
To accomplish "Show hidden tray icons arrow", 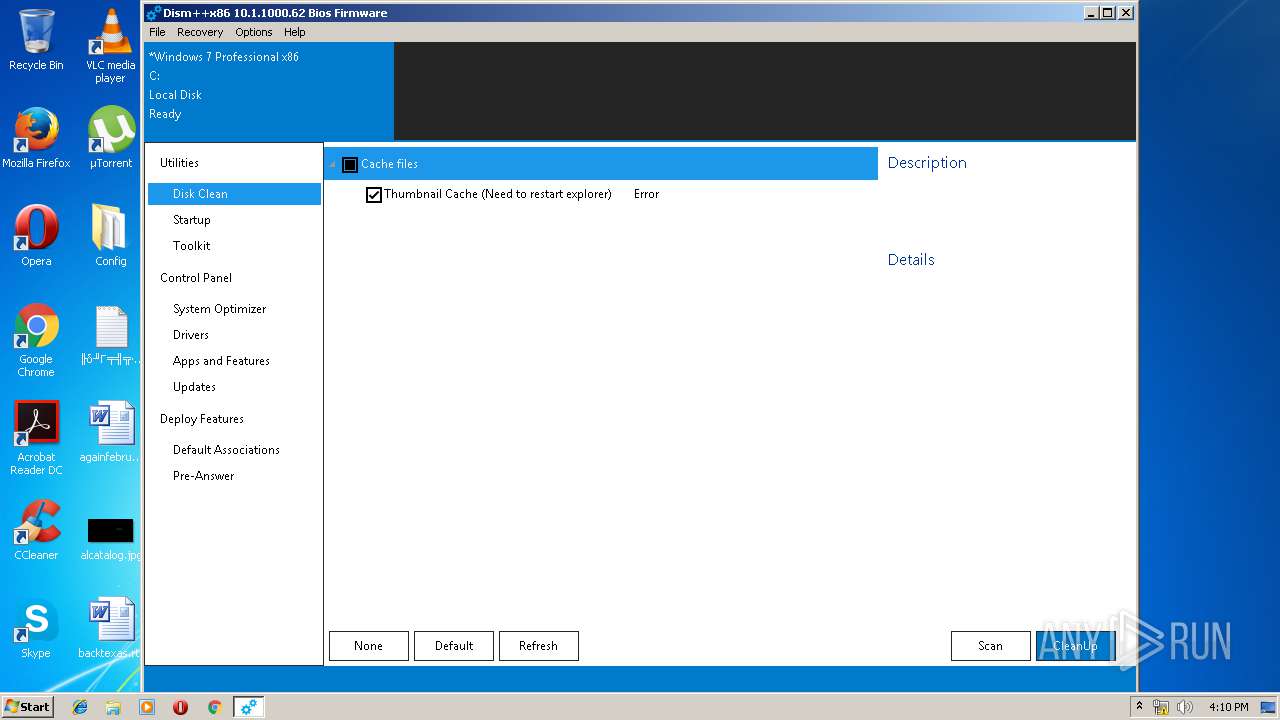I will [x=1139, y=707].
